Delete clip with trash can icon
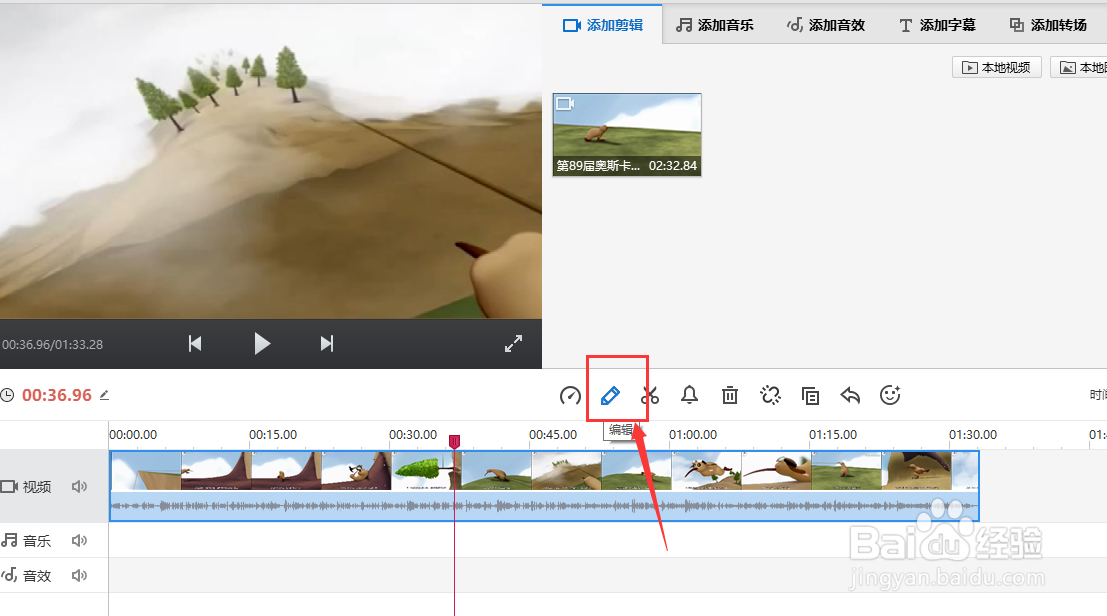The height and width of the screenshot is (616, 1107). click(x=730, y=396)
